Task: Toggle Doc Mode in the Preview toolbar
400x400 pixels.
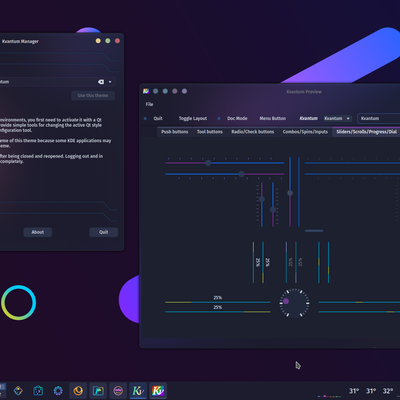Action: [237, 118]
